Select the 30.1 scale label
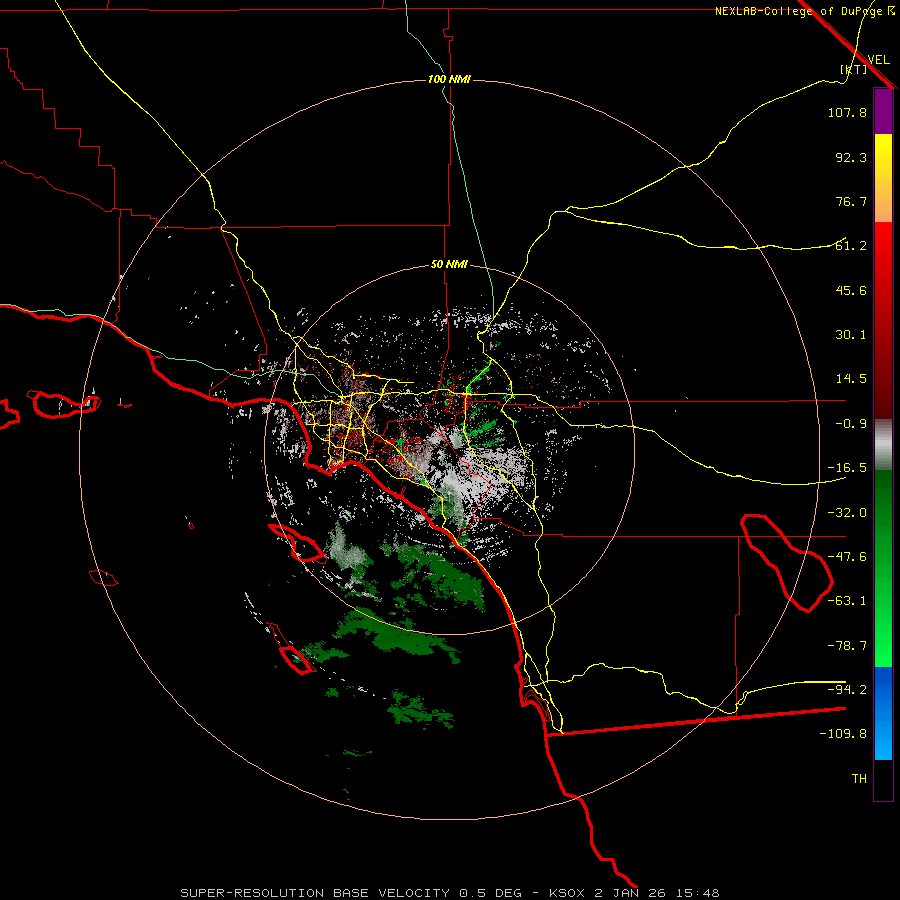The height and width of the screenshot is (900, 900). pos(851,335)
